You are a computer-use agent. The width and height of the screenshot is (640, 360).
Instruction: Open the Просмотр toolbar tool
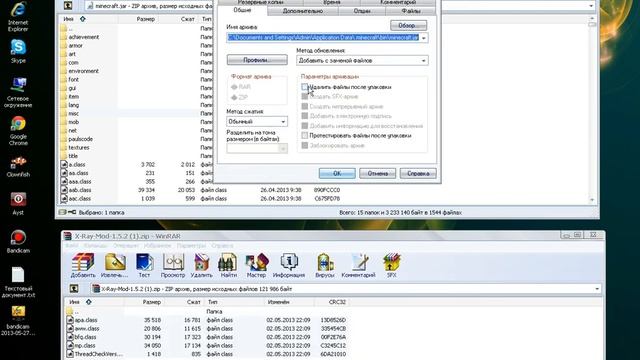click(x=173, y=265)
